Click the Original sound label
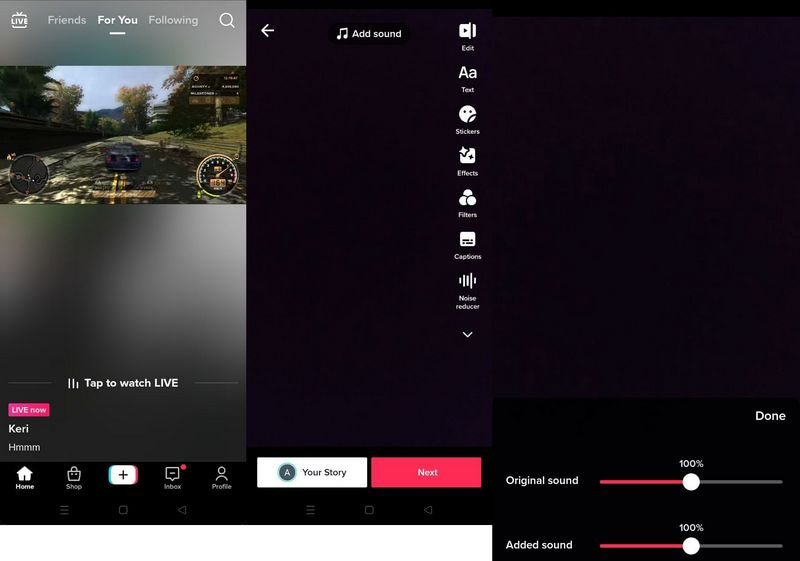 click(542, 480)
